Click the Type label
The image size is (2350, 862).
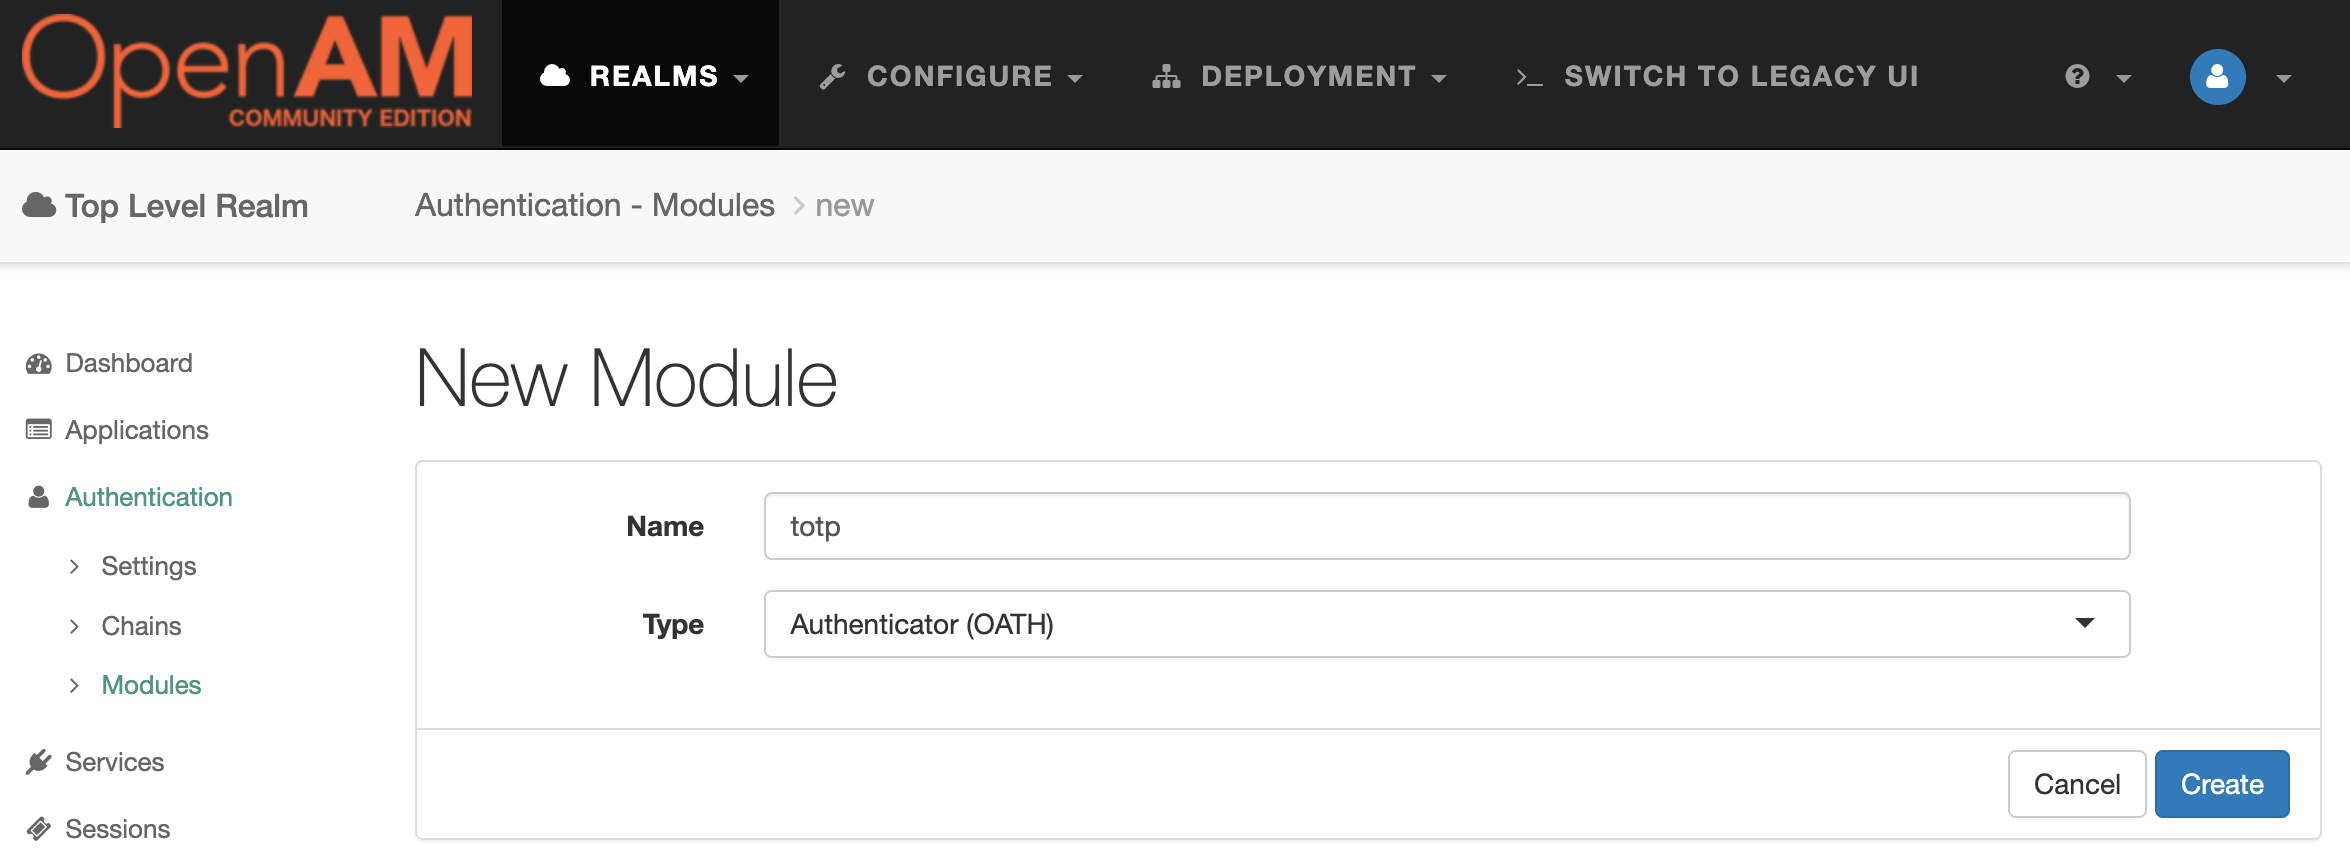pyautogui.click(x=673, y=625)
